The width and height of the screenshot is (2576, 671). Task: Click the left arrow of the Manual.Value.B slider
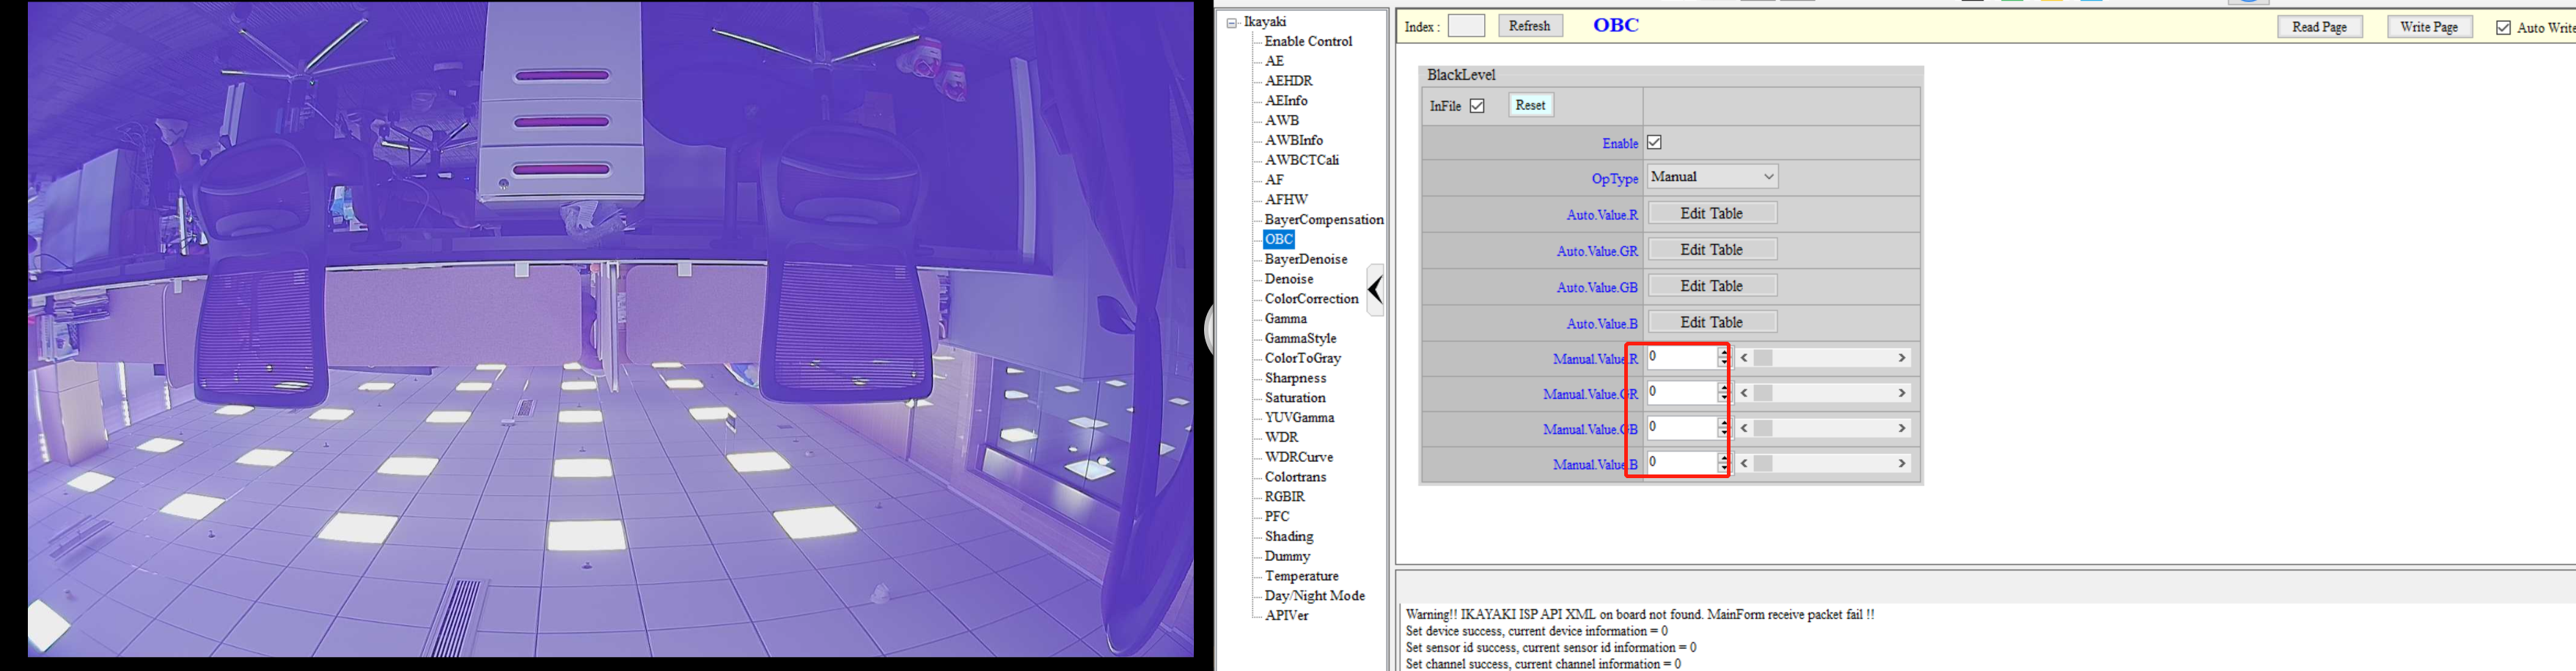(x=1744, y=463)
